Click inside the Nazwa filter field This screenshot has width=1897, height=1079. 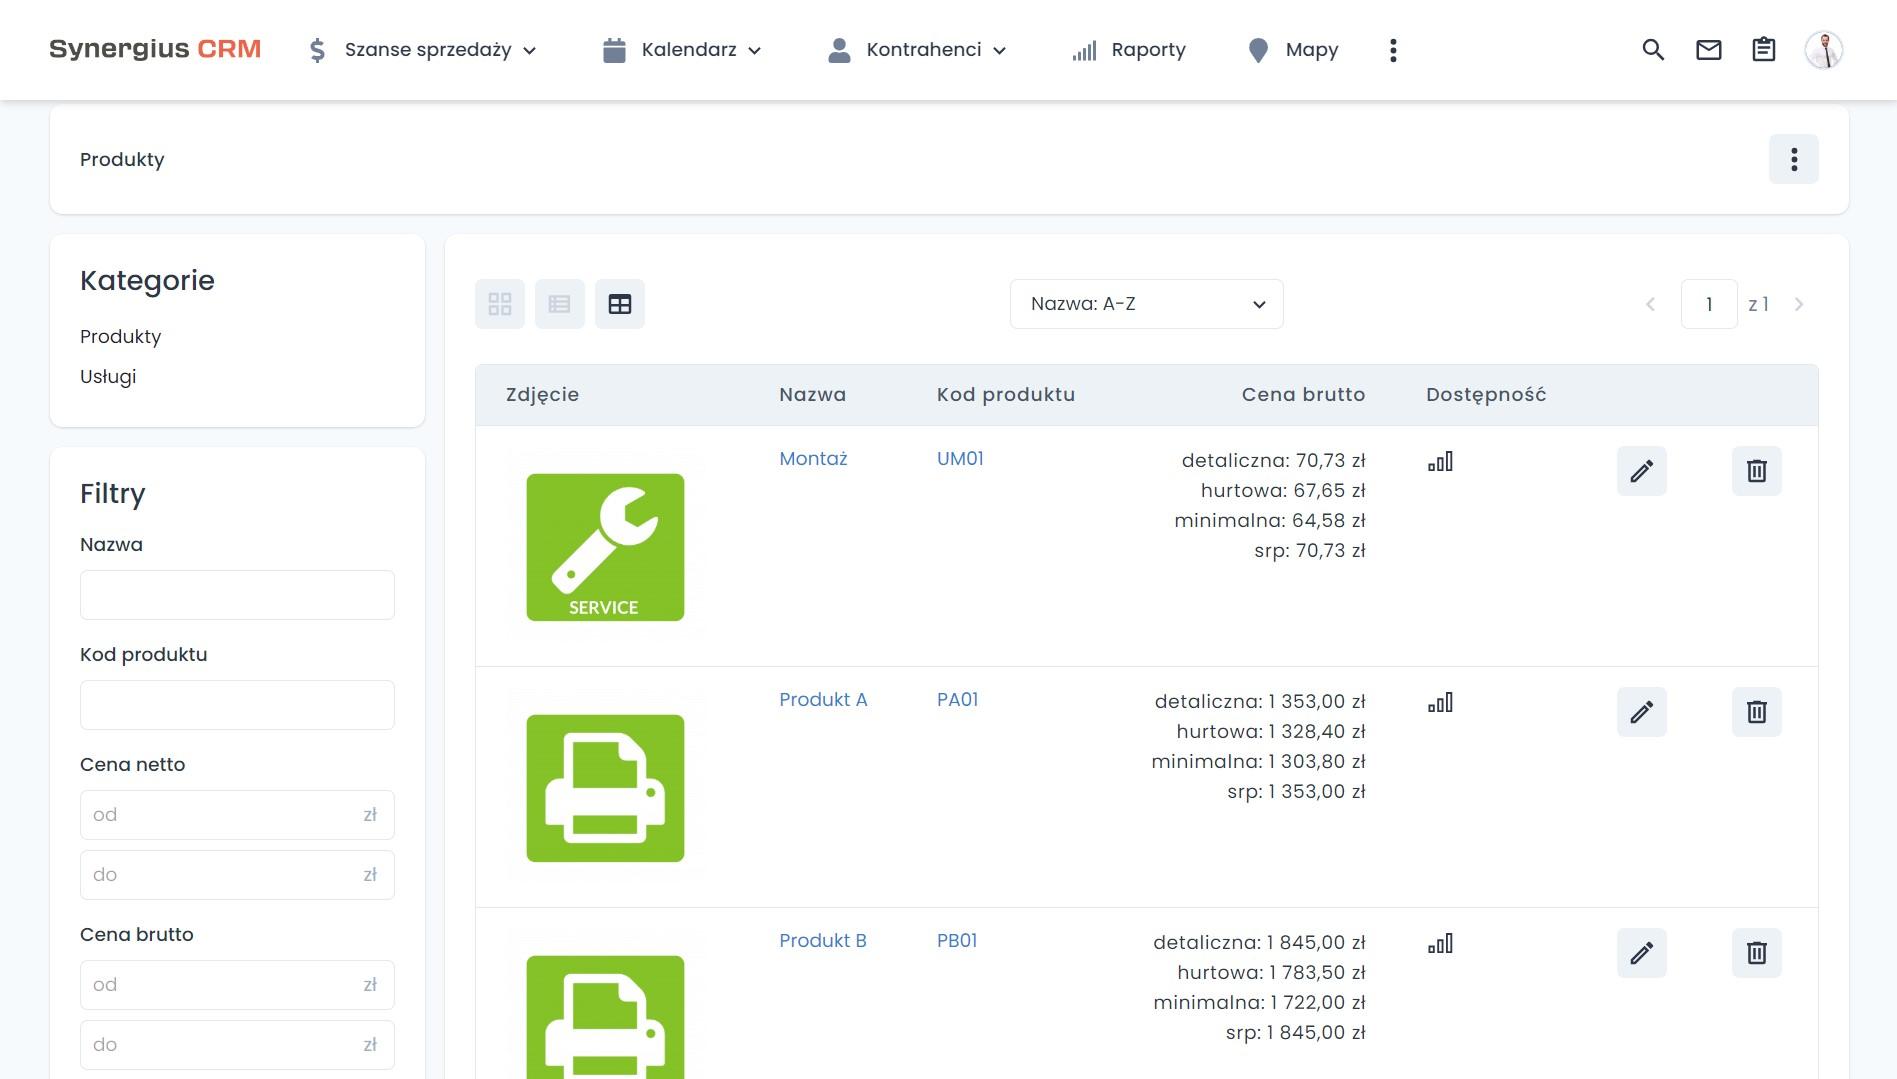pos(237,594)
